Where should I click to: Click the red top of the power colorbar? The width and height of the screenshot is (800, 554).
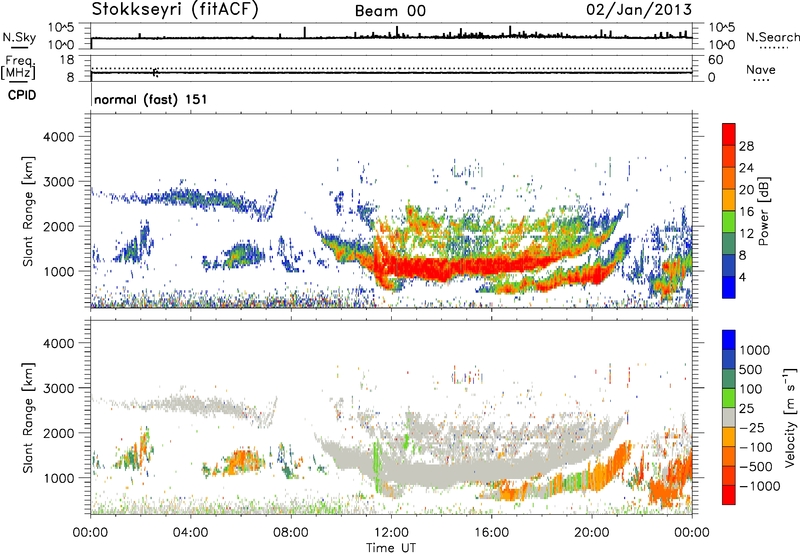pos(729,133)
